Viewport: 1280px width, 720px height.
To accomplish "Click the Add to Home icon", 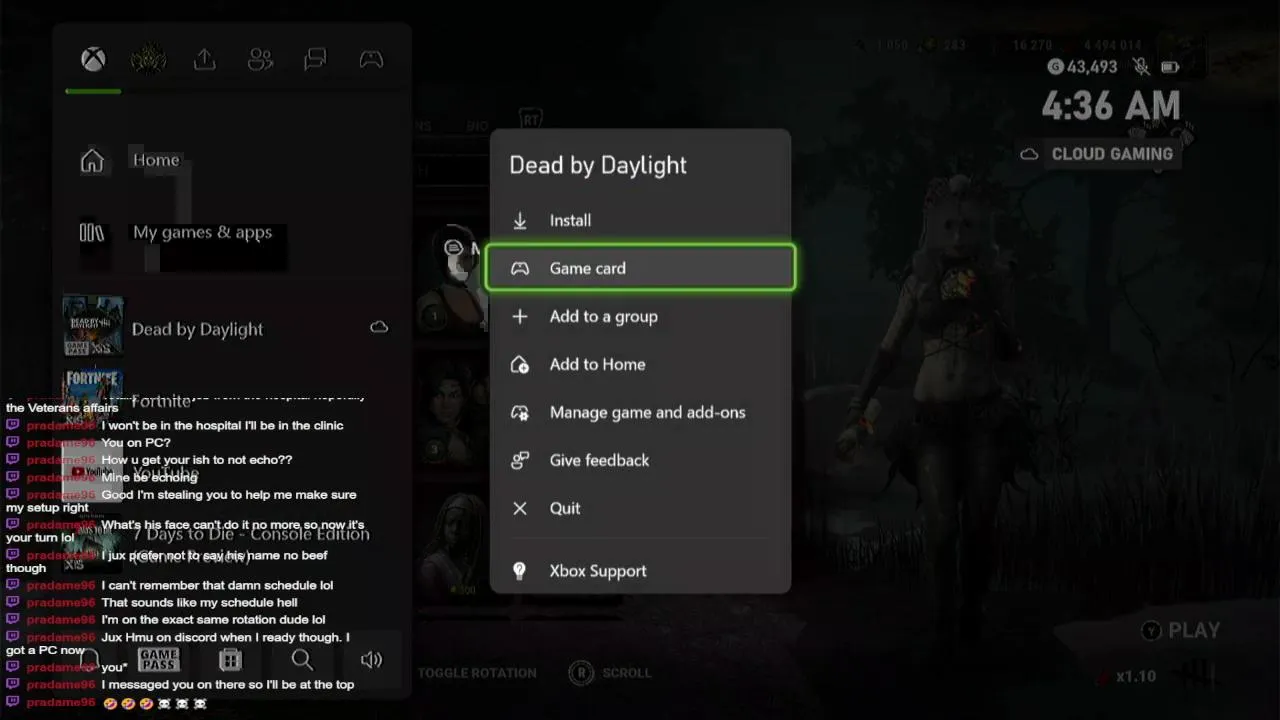I will point(520,364).
